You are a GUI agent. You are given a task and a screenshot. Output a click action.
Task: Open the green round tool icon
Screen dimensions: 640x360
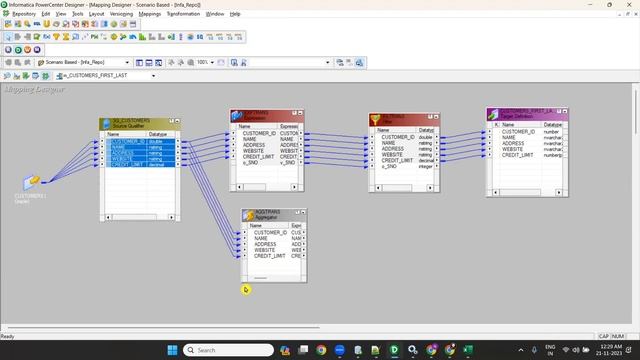(x=18, y=50)
